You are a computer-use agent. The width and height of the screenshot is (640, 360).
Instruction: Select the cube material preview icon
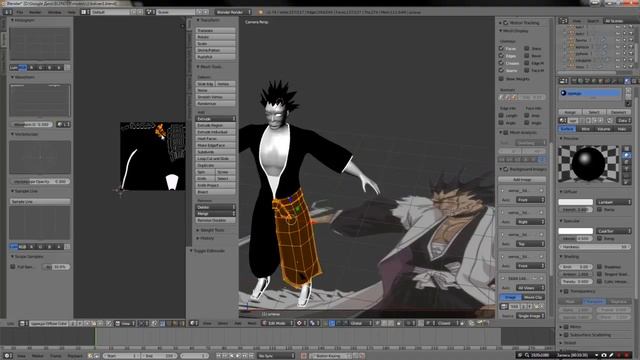(x=627, y=162)
